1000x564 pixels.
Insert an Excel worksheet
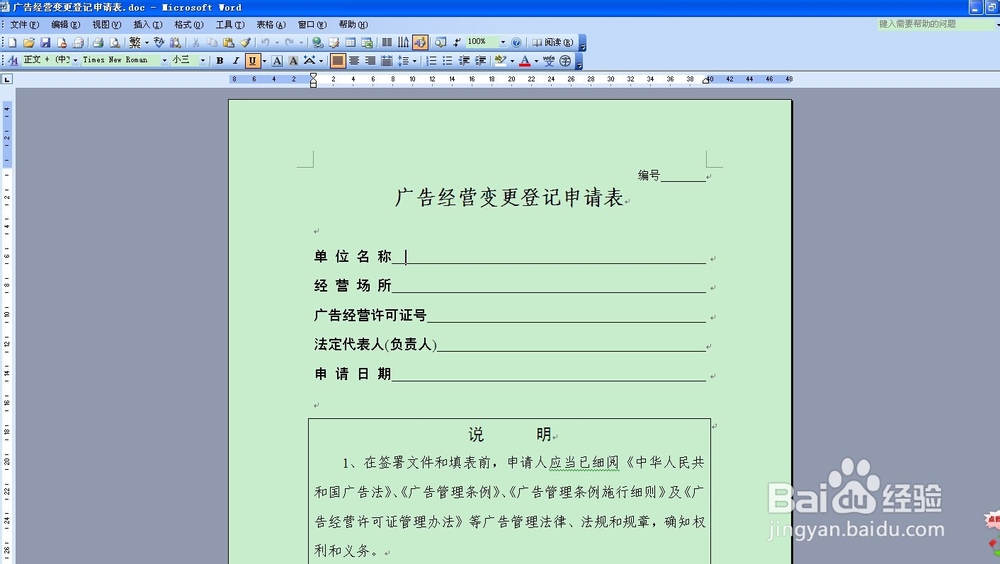[x=368, y=42]
